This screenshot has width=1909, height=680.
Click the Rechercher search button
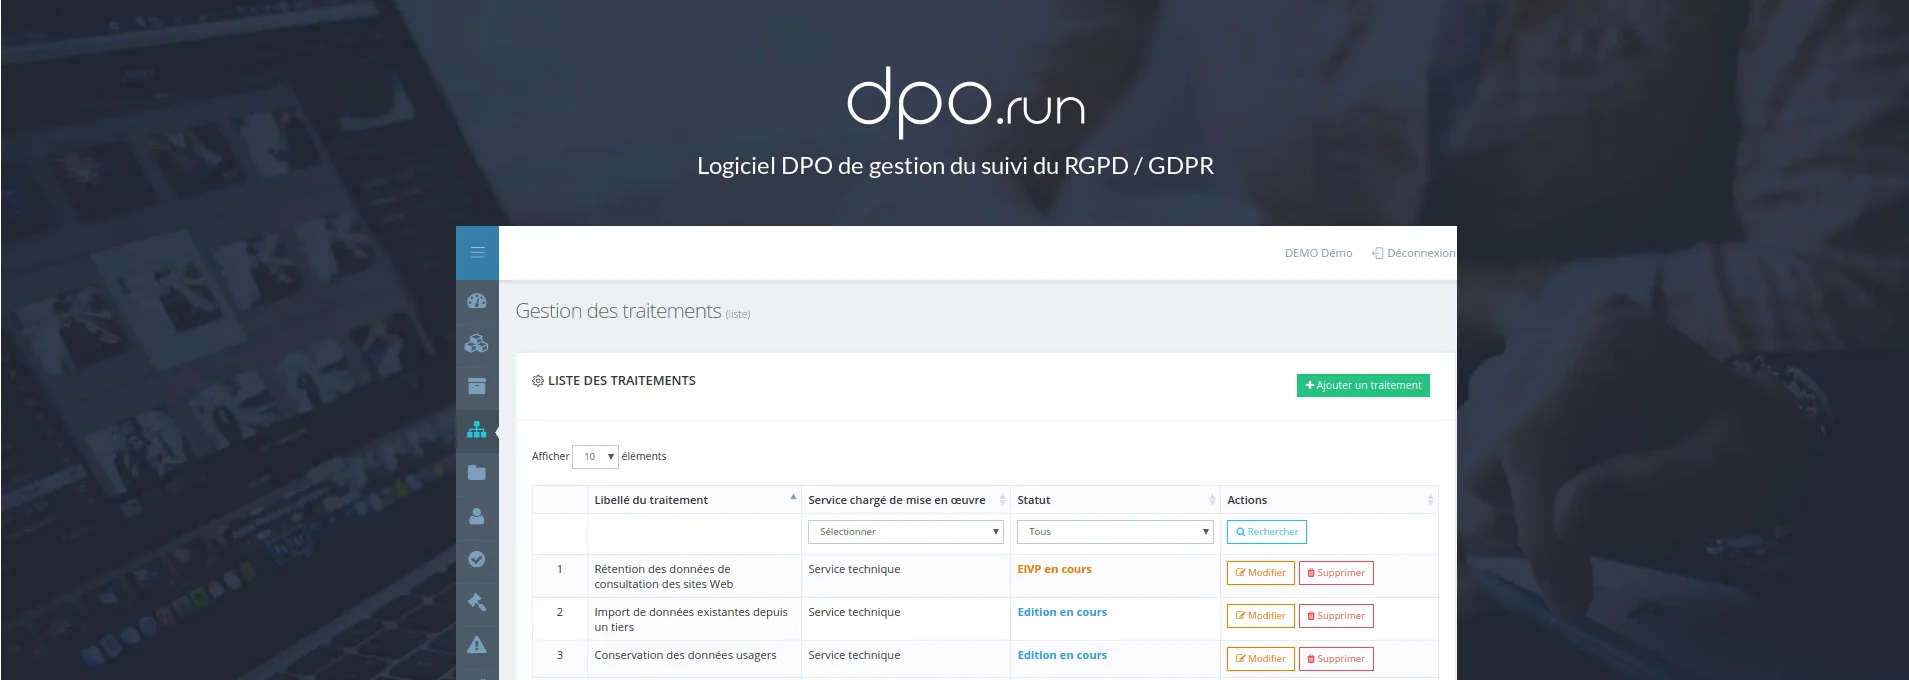pos(1267,532)
